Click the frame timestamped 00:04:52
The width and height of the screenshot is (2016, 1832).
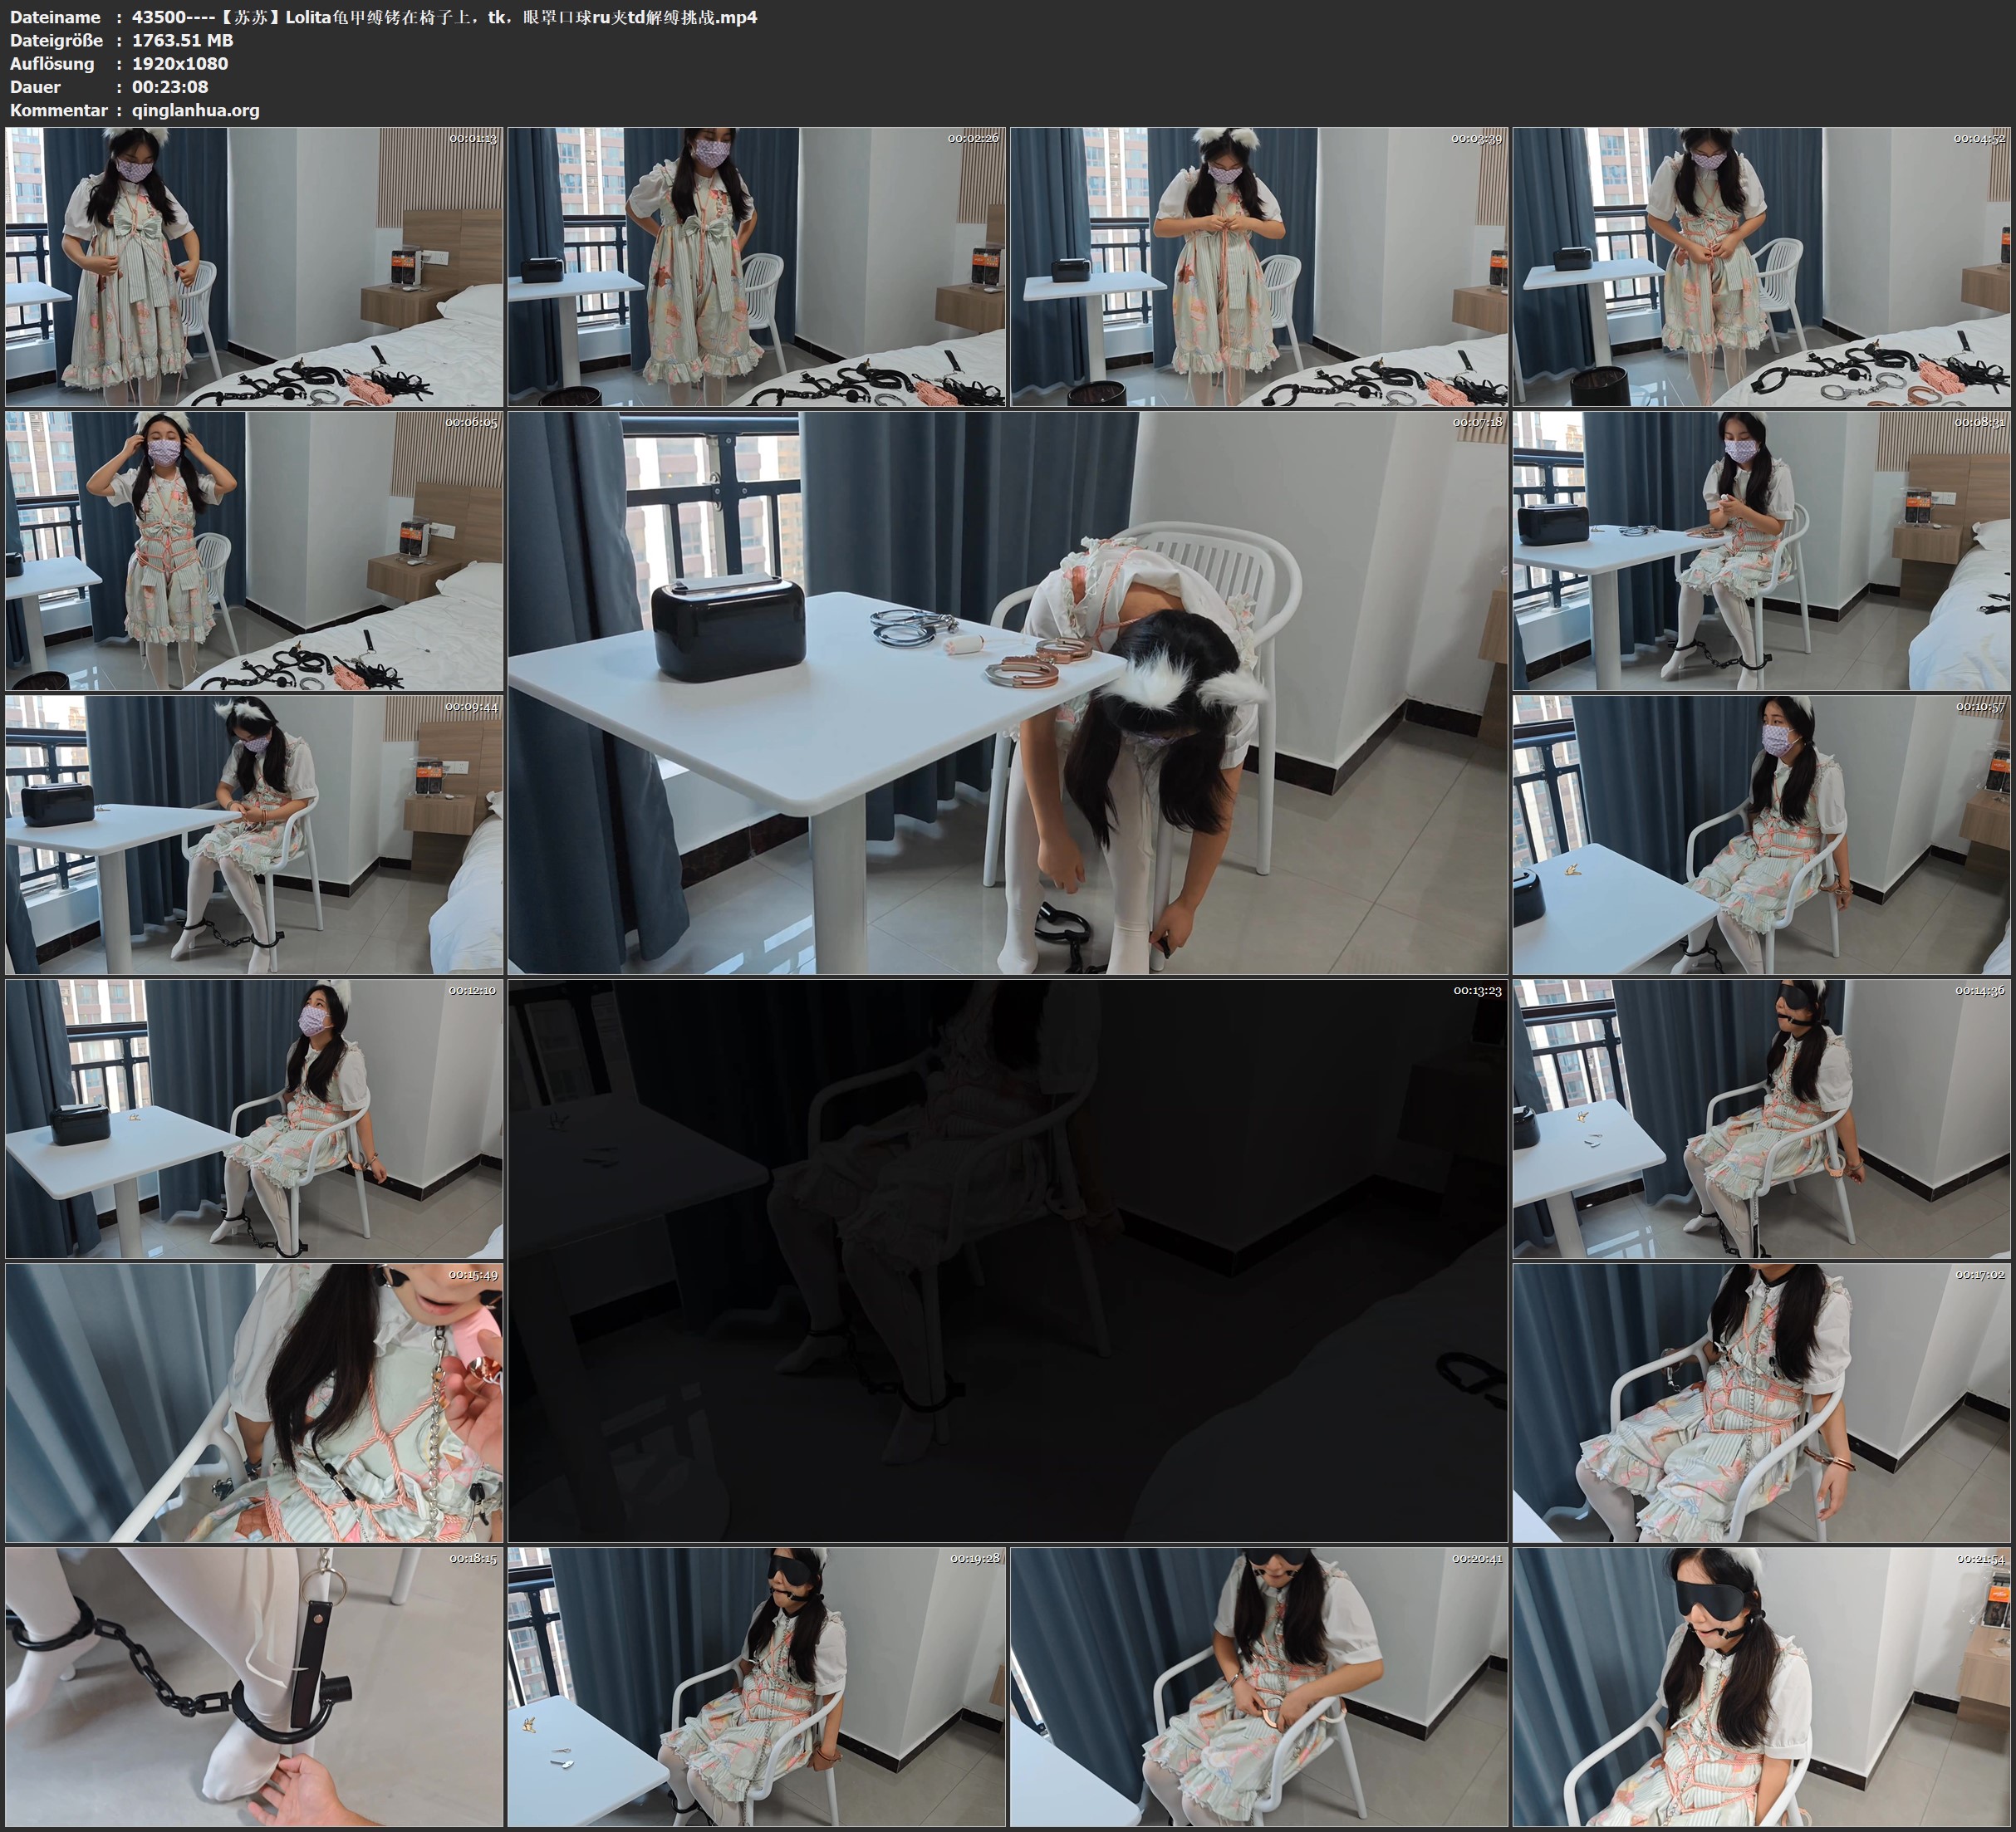1761,266
